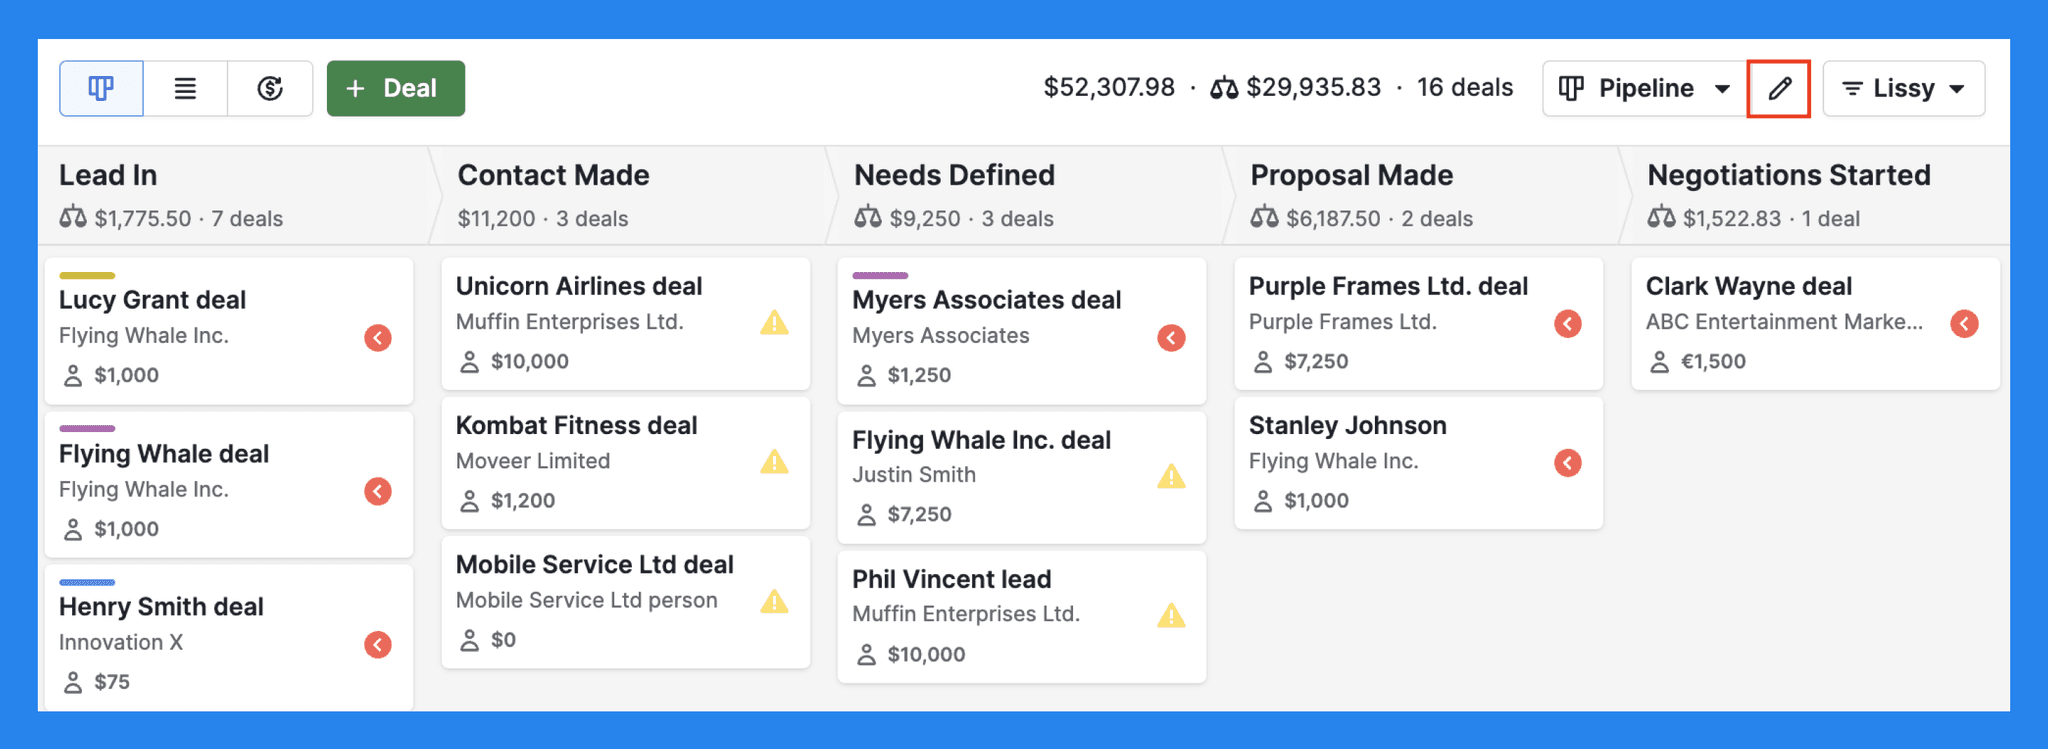The height and width of the screenshot is (749, 2048).
Task: Click the warning triangle on Phil Vincent lead
Action: coord(1170,617)
